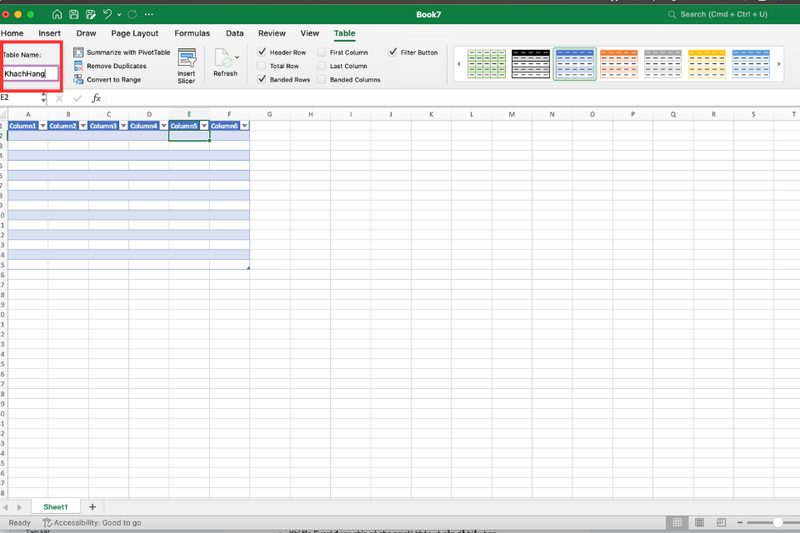Viewport: 800px width, 533px height.
Task: Toggle the Banded Rows checkbox
Action: 262,80
